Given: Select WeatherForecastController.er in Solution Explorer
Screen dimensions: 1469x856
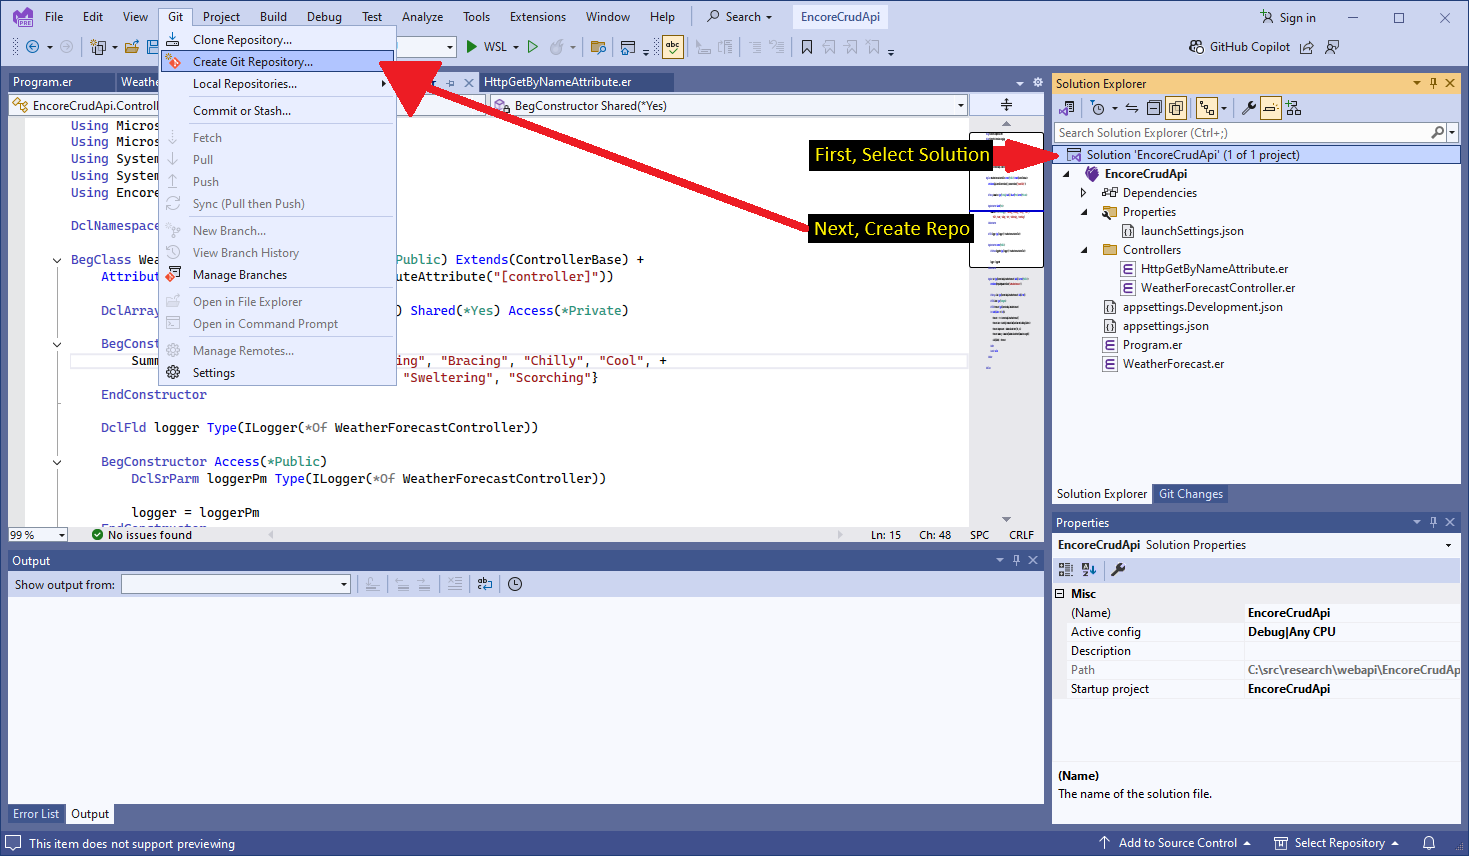Looking at the screenshot, I should click(x=1217, y=288).
